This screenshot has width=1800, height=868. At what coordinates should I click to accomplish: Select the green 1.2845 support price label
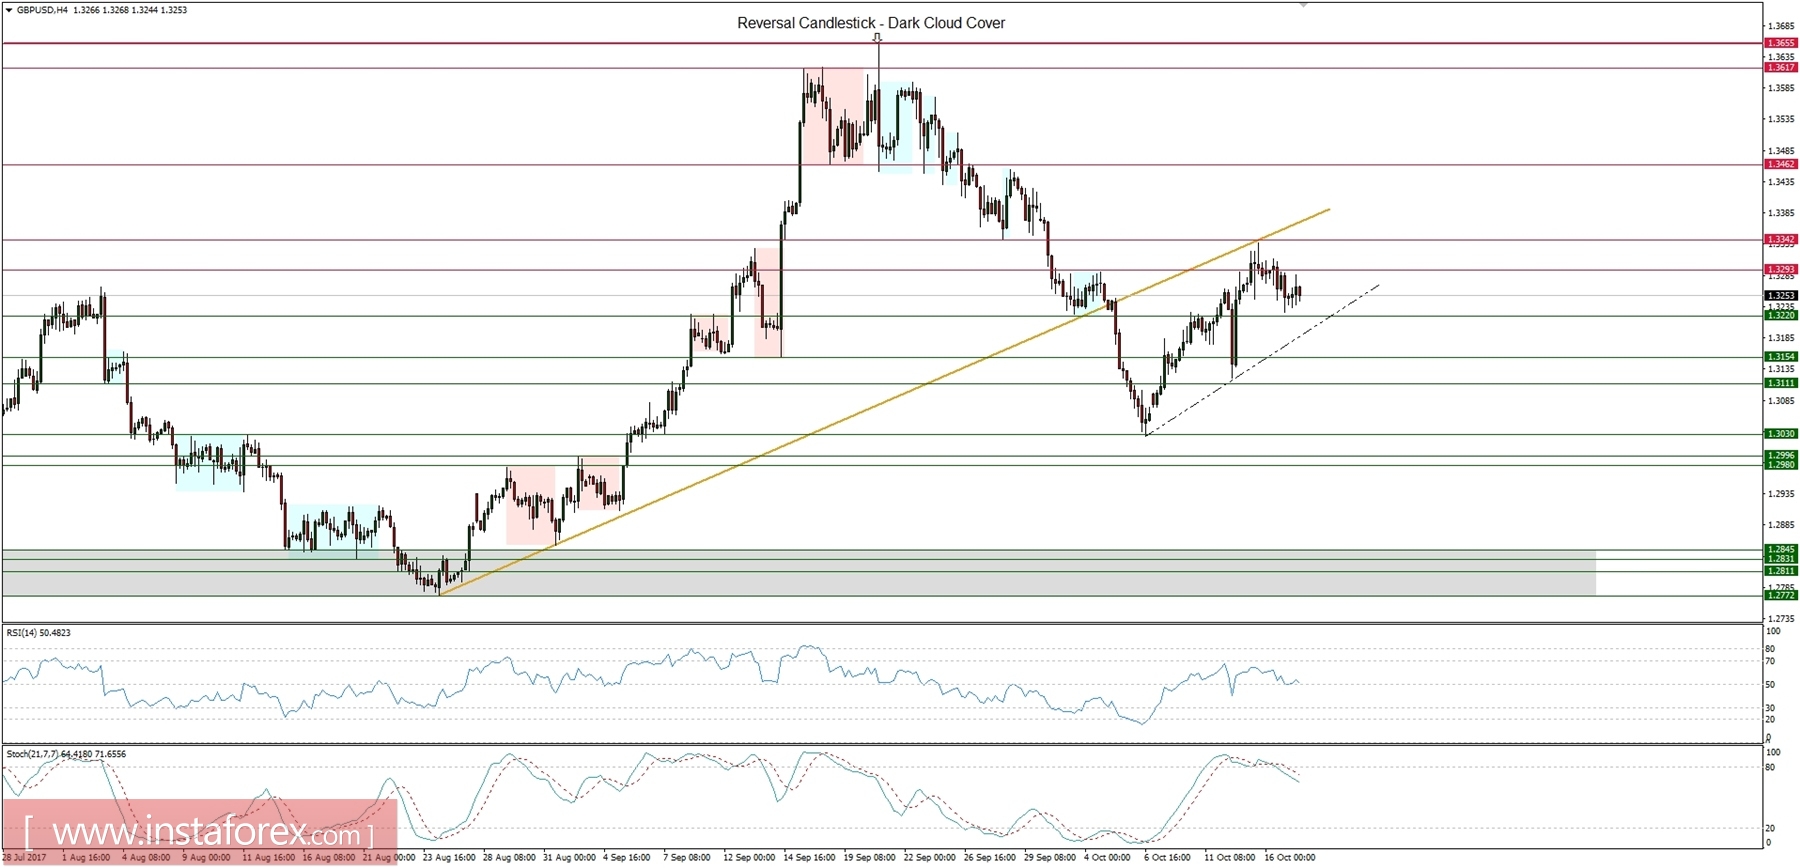(1781, 549)
